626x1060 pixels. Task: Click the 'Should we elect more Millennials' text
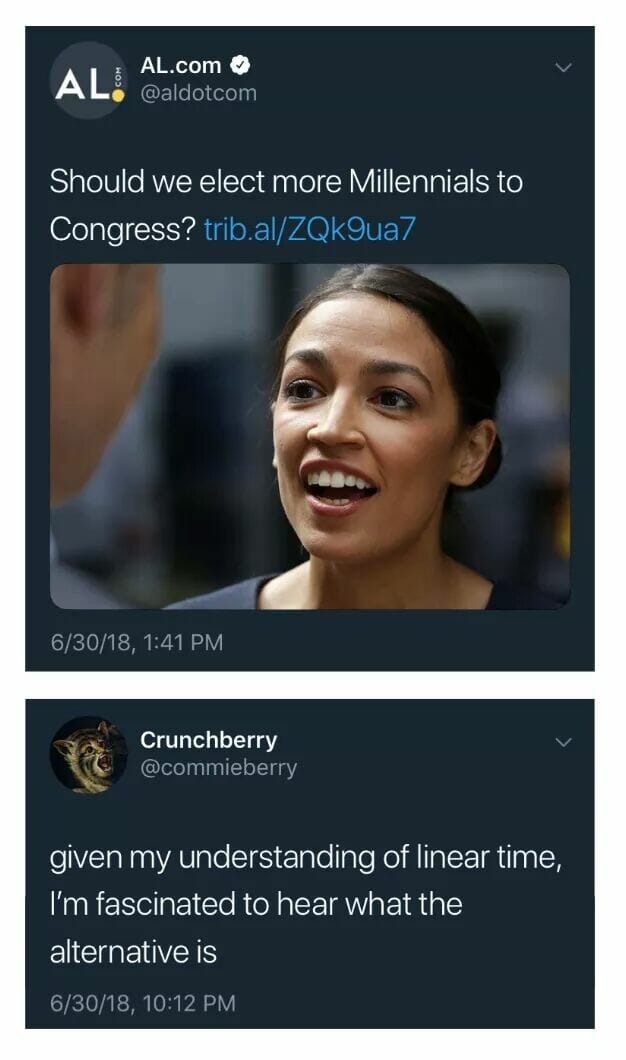286,182
